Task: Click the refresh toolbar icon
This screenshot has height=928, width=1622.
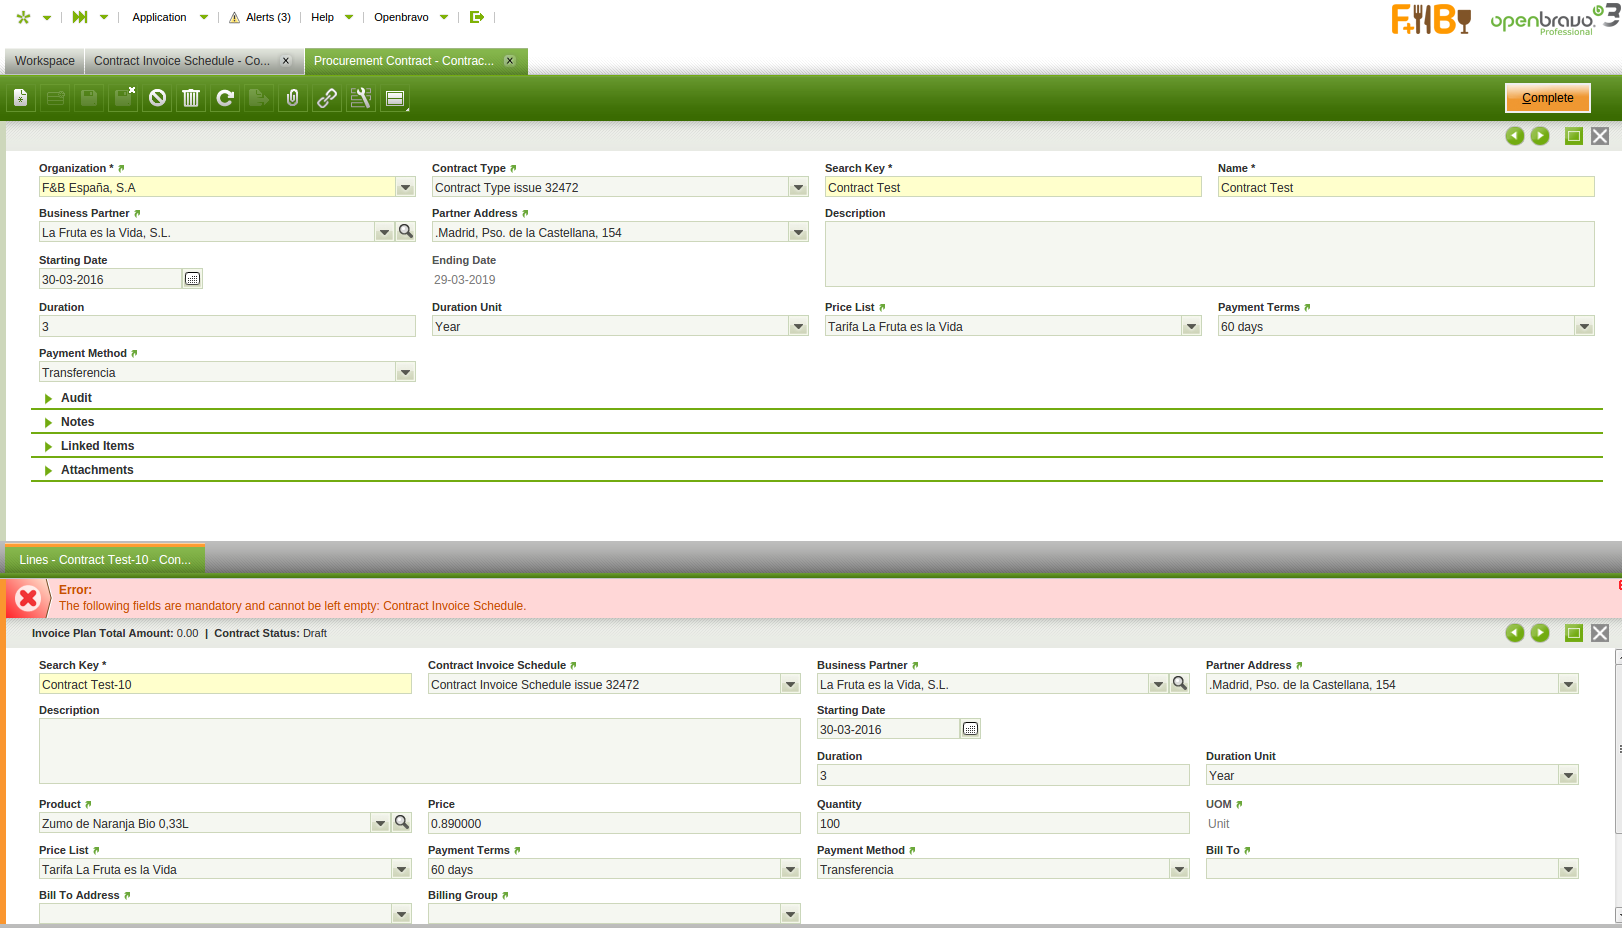Action: (x=225, y=98)
